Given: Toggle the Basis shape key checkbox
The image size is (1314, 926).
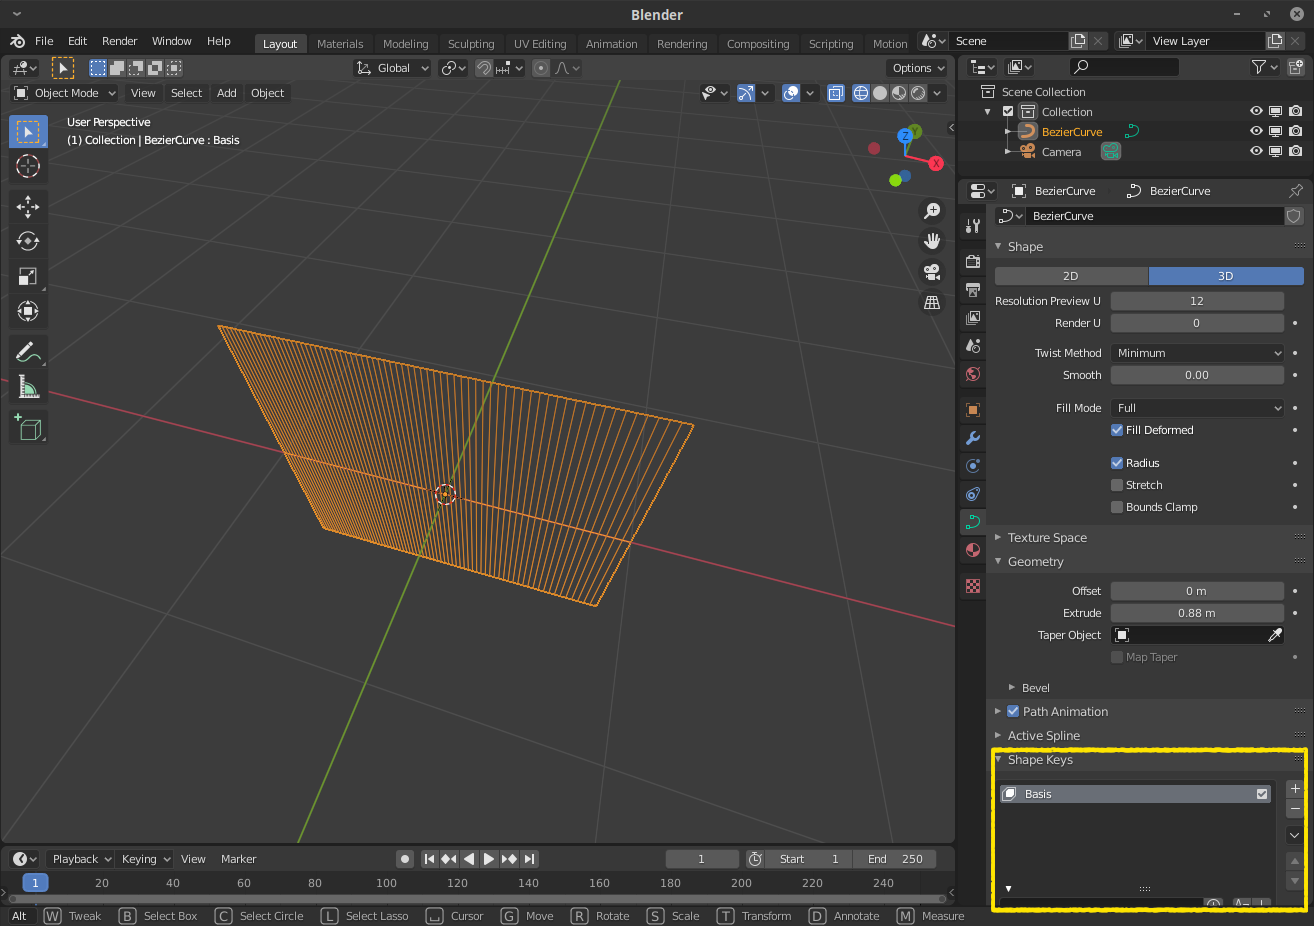Looking at the screenshot, I should [x=1262, y=794].
